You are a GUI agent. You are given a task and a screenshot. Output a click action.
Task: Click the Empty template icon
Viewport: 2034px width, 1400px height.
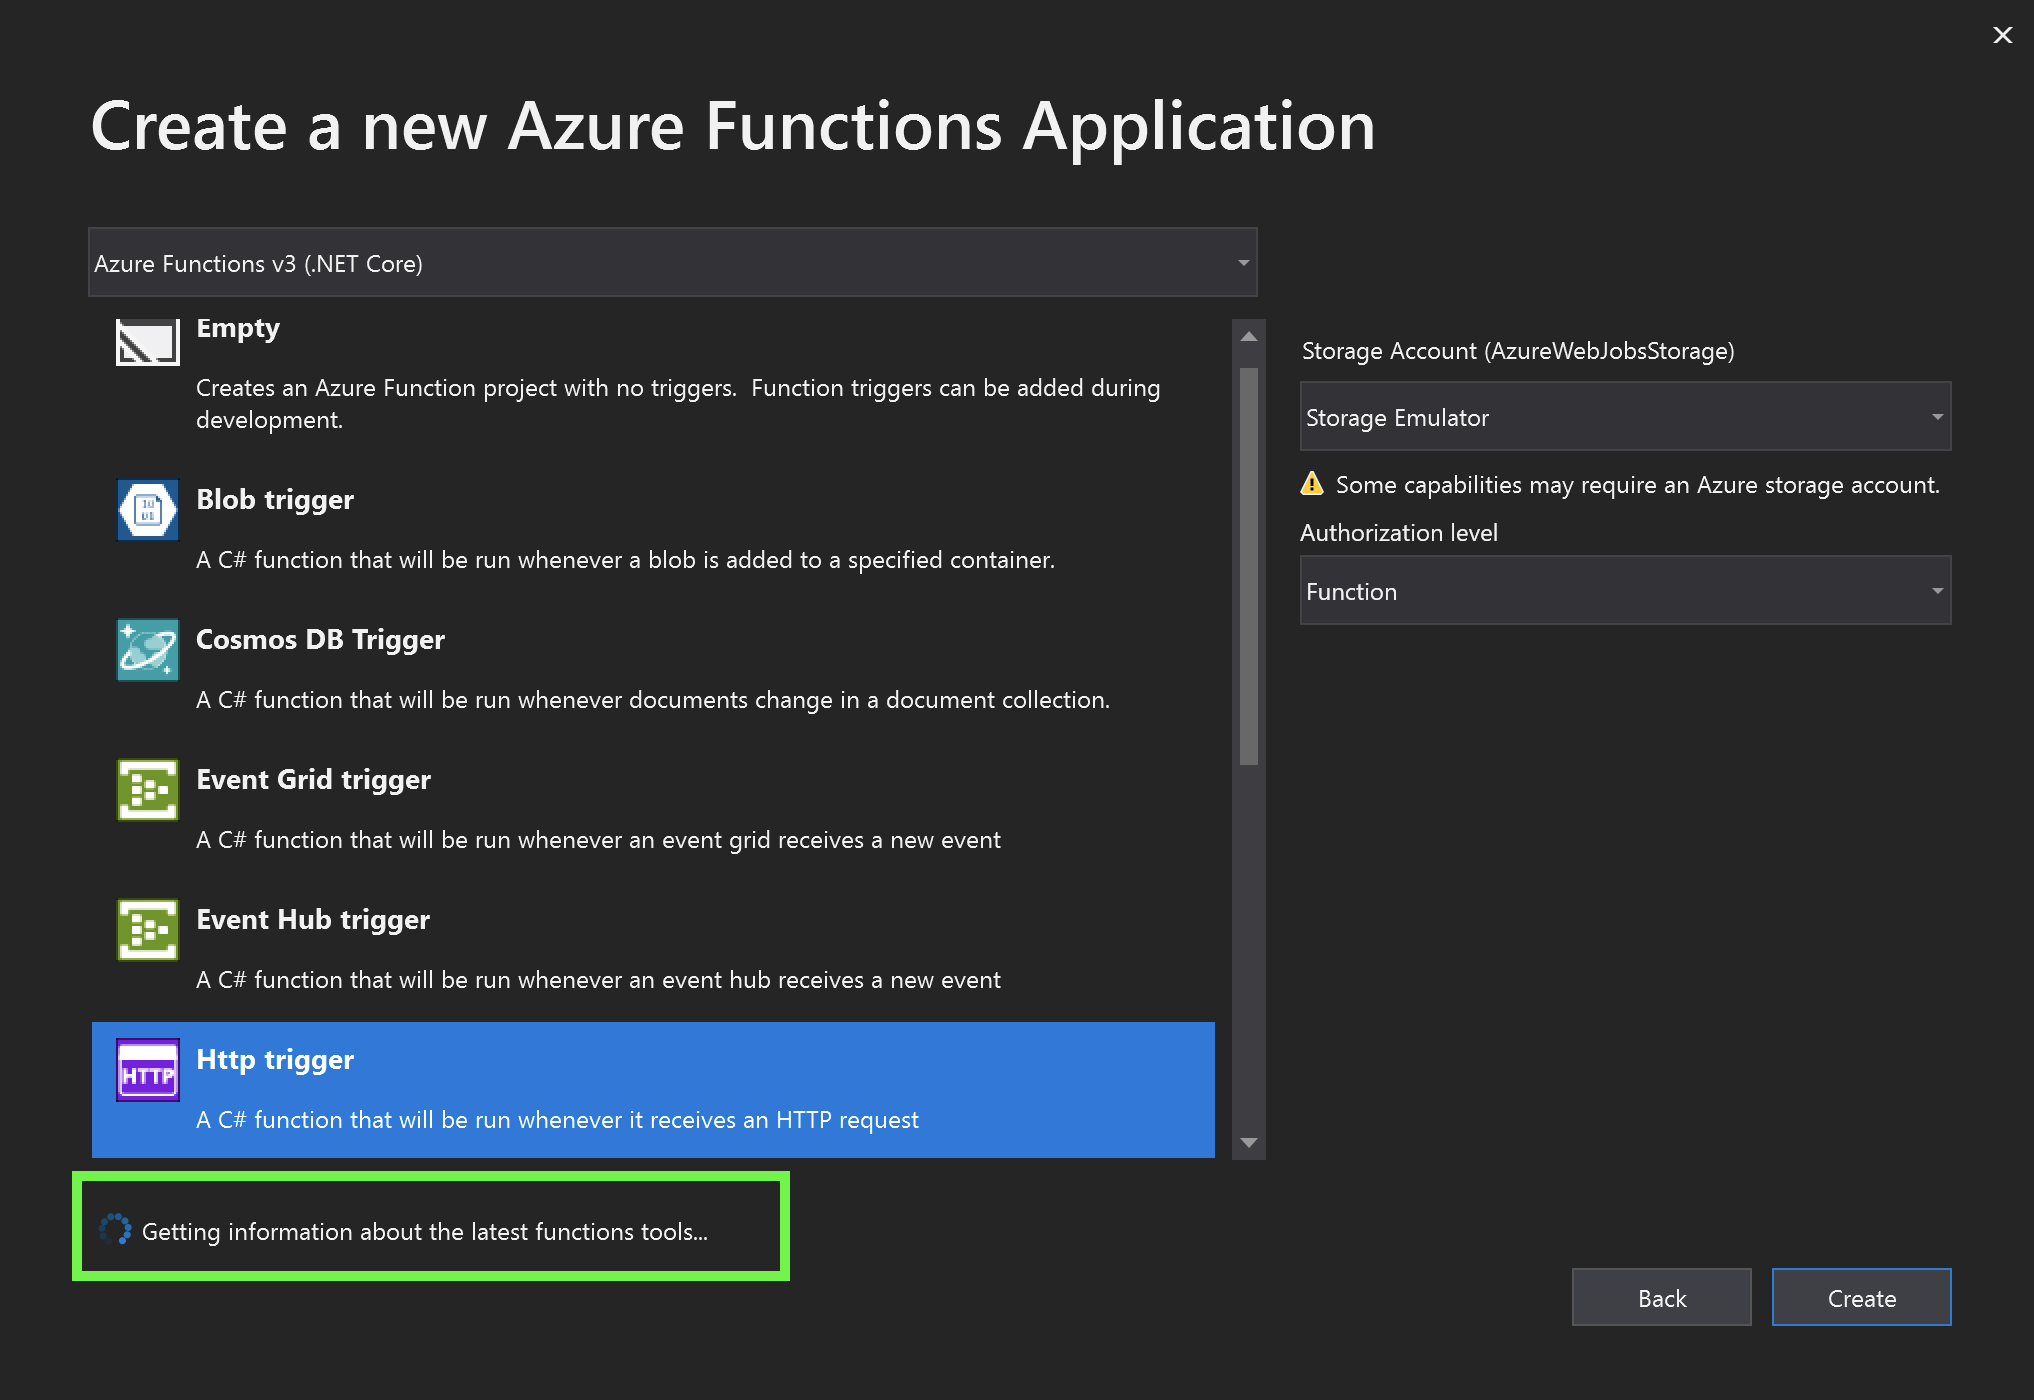click(x=147, y=343)
